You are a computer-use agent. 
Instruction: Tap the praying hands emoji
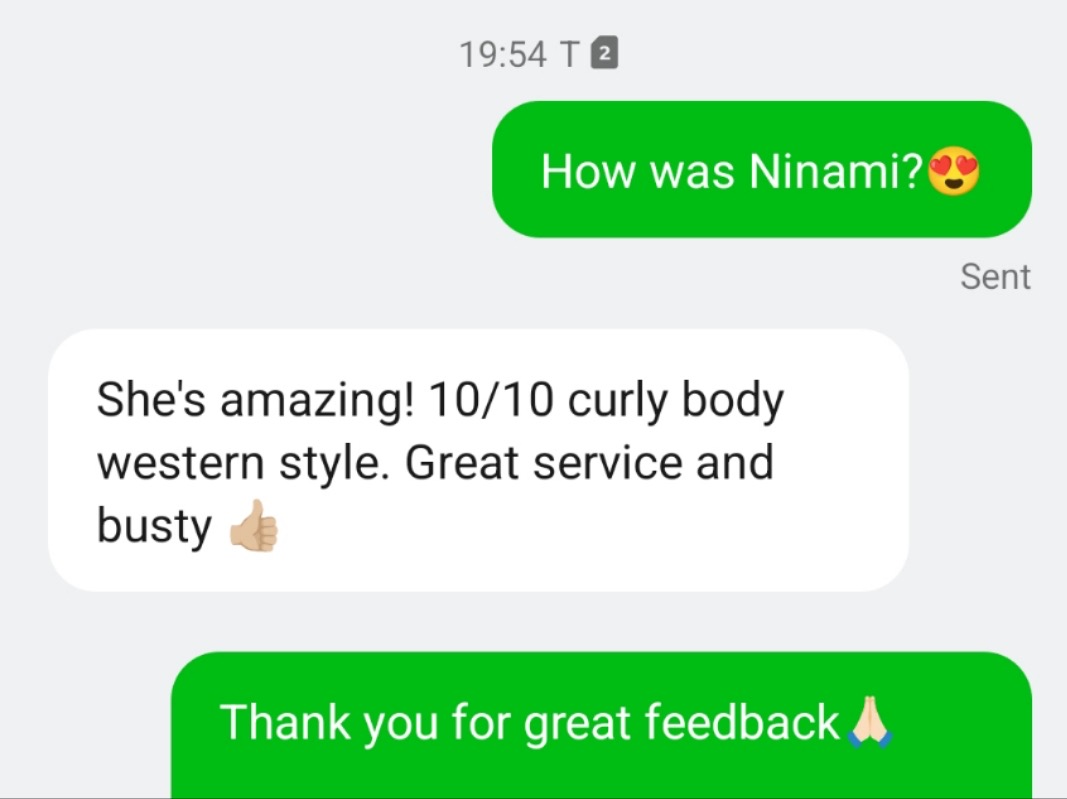click(868, 721)
